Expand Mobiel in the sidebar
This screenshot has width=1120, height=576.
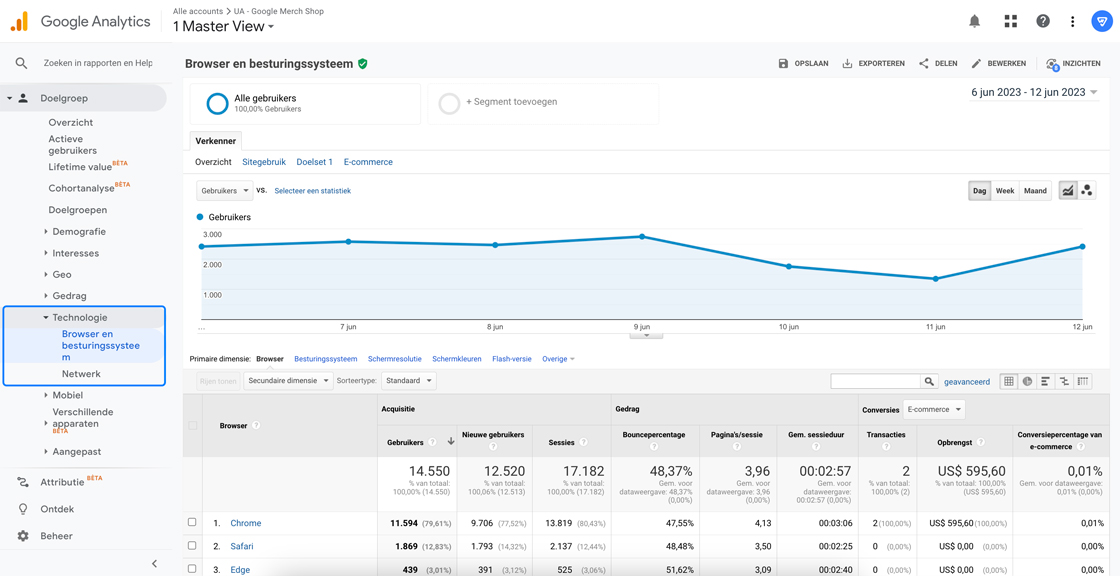pos(67,395)
